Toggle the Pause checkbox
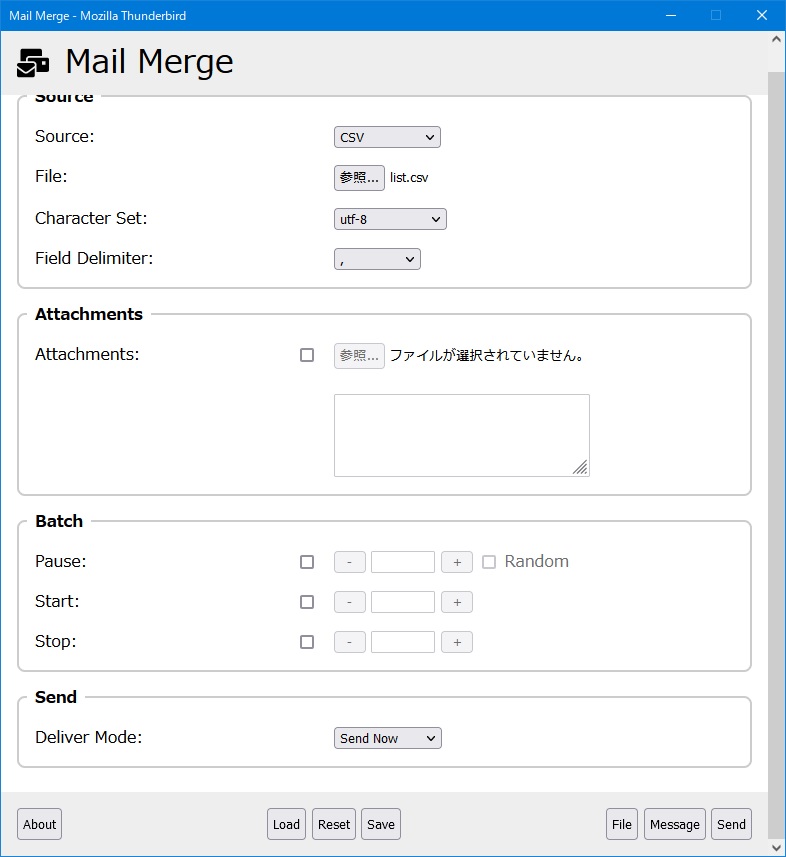786x857 pixels. [307, 562]
